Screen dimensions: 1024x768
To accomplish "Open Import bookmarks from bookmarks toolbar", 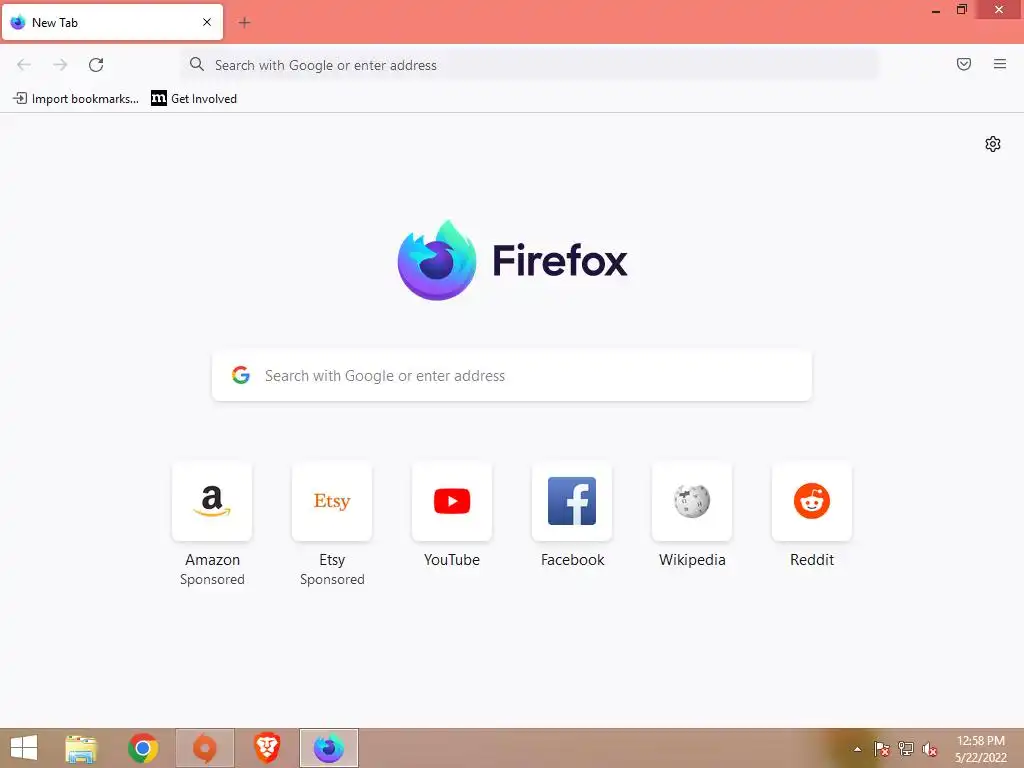I will pyautogui.click(x=76, y=99).
